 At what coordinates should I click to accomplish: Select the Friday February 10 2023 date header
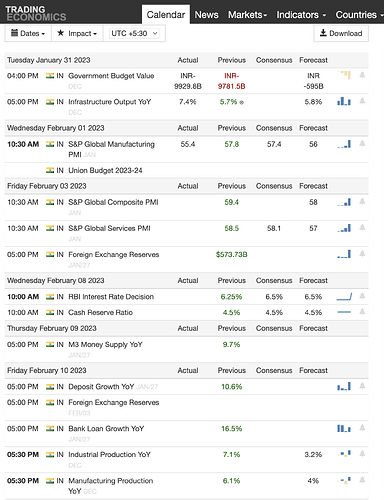tap(47, 370)
